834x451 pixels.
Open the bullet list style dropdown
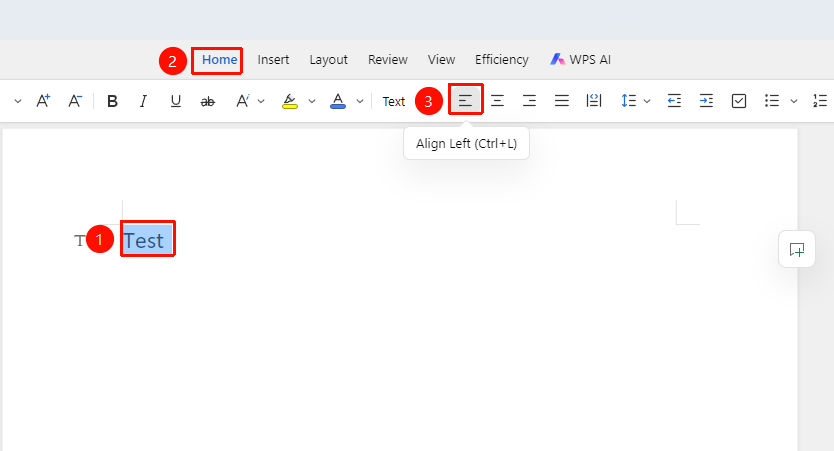[794, 101]
